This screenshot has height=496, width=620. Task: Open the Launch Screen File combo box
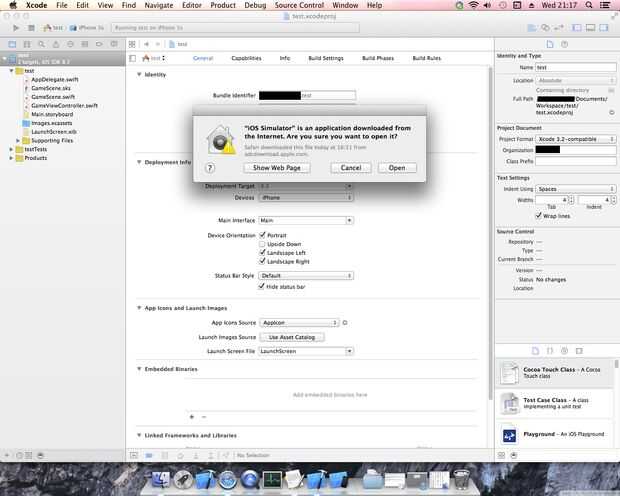[x=306, y=351]
